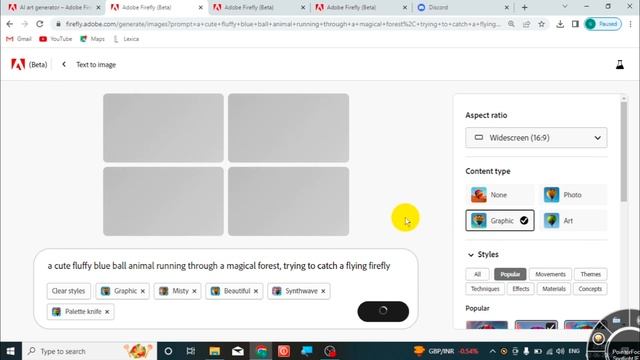Remove the Synthwave style tag
Viewport: 640px width, 360px height.
[x=323, y=291]
